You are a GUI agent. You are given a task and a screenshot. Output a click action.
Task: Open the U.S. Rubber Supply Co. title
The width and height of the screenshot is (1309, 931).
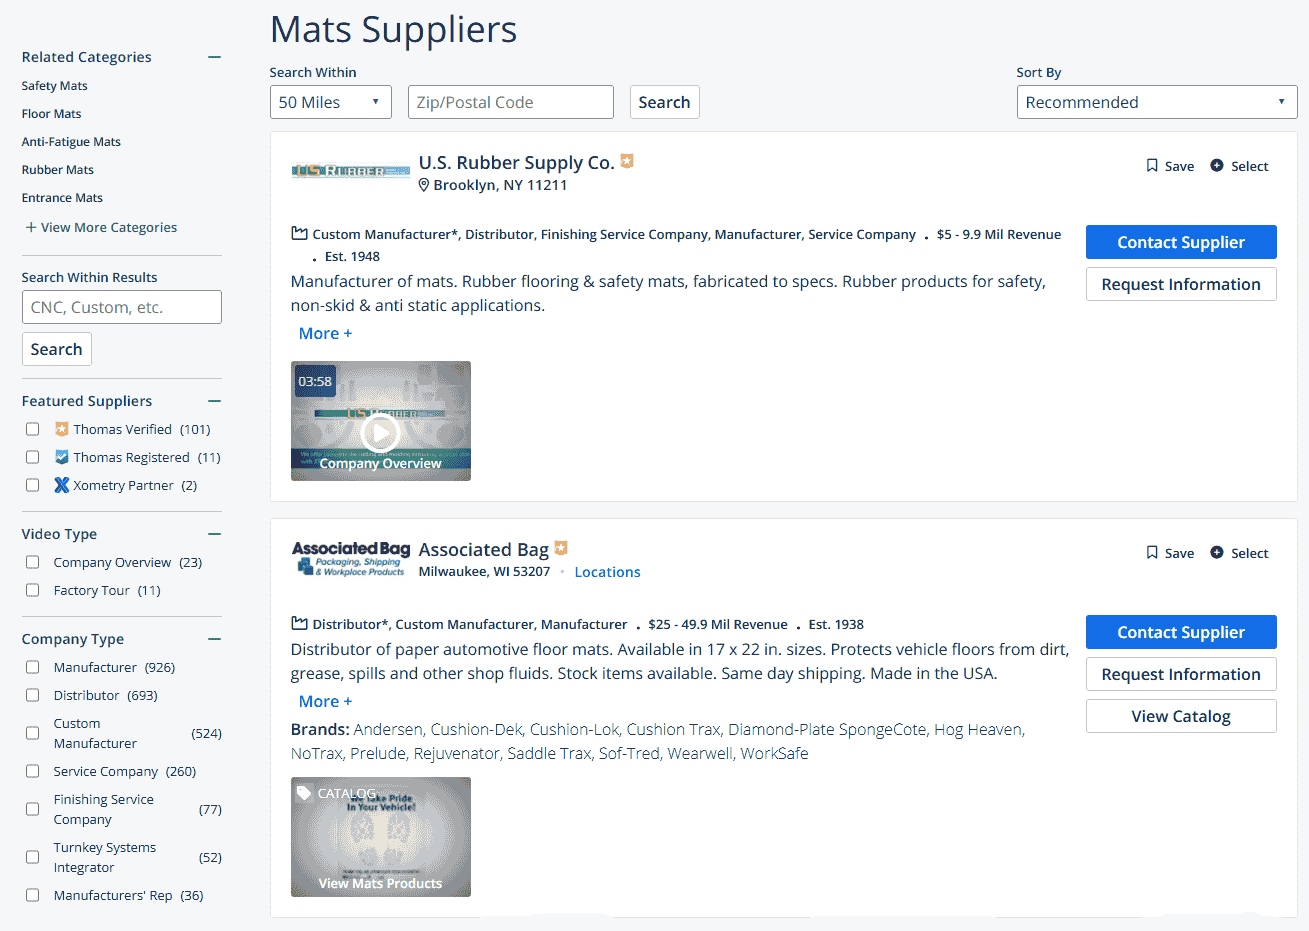coord(516,162)
